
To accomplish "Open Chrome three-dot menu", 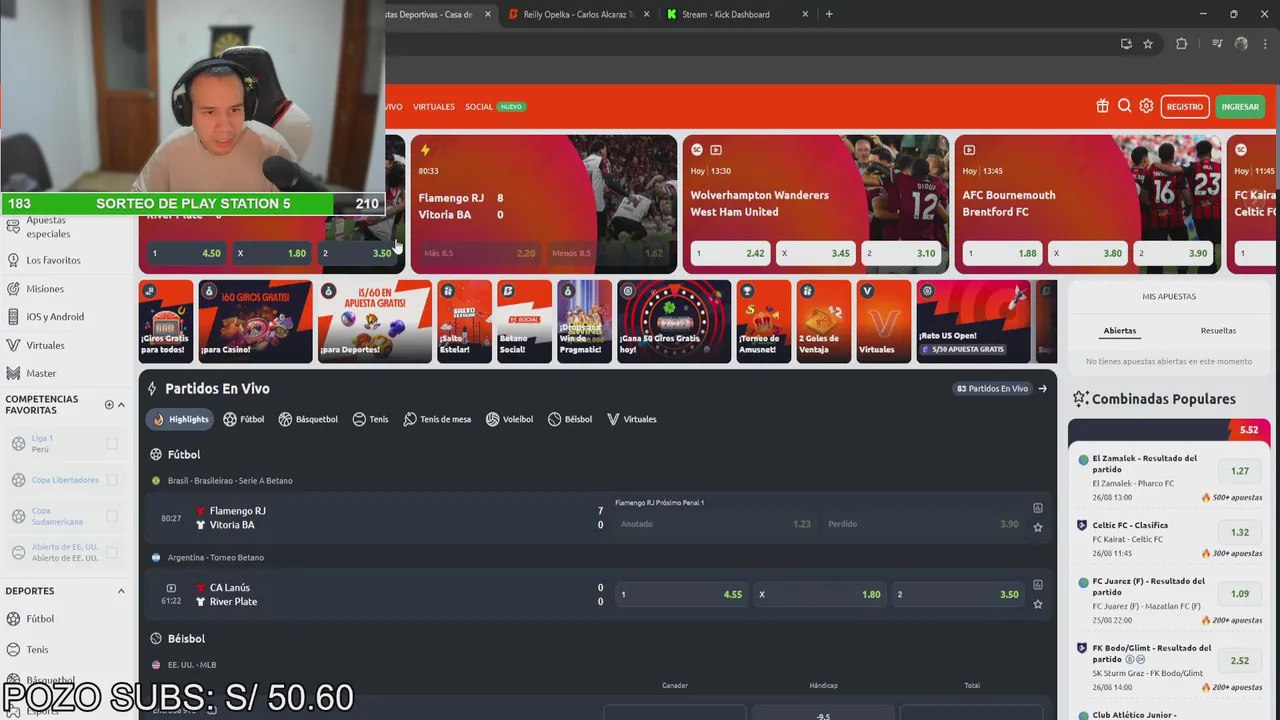I will tap(1265, 44).
